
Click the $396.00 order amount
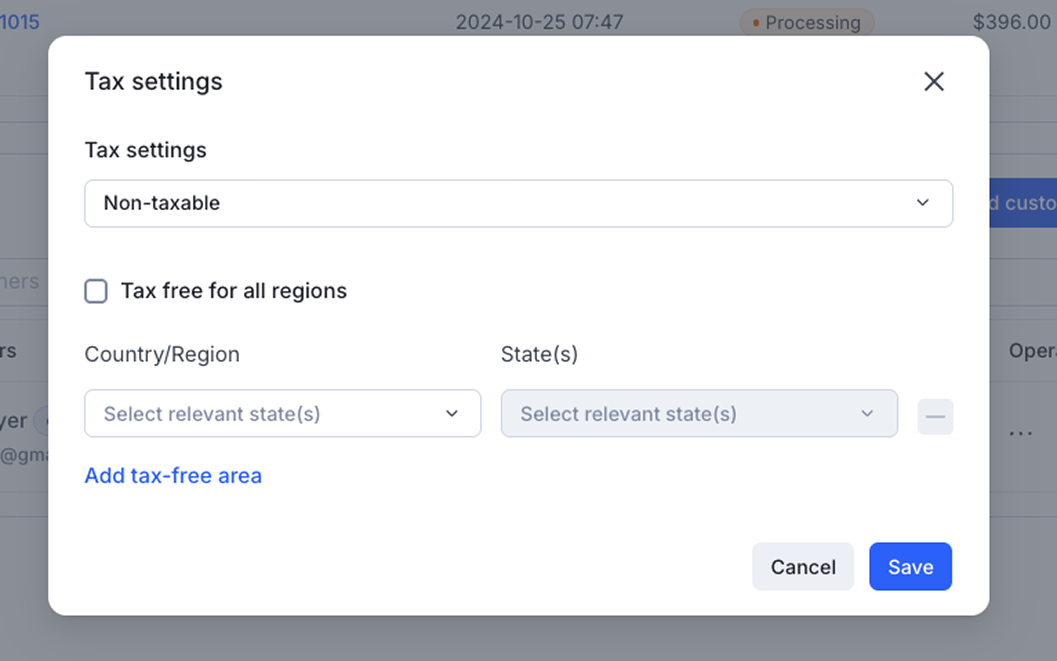(x=1011, y=22)
